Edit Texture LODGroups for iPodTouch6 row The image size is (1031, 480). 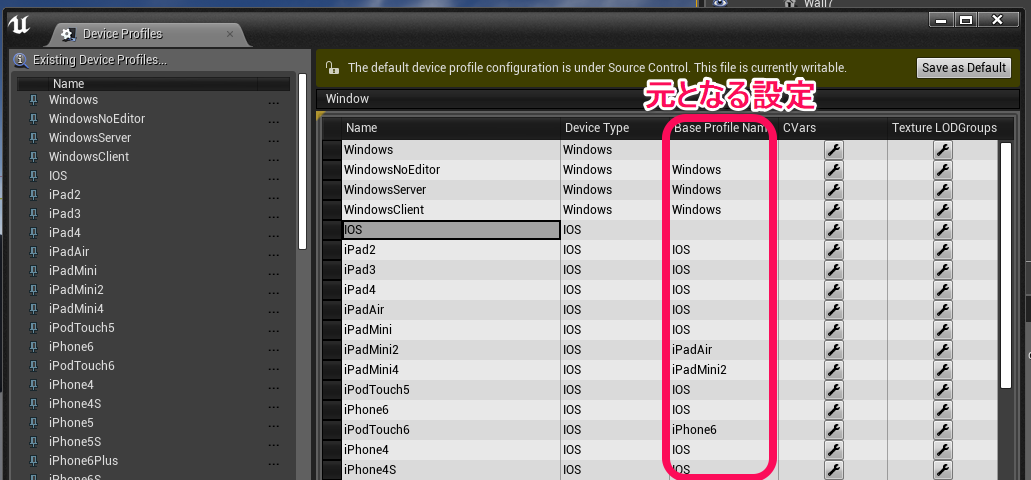pos(942,430)
